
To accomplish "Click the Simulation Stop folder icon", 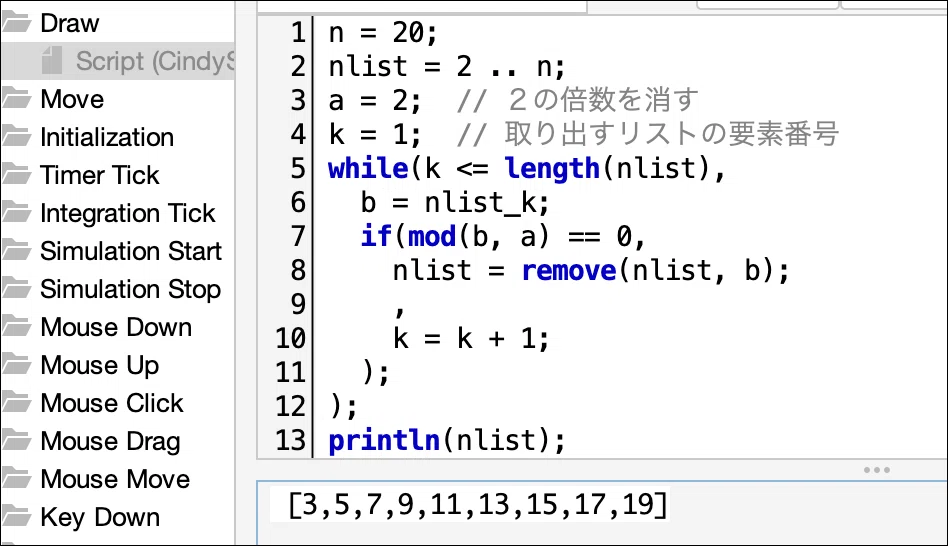I will tap(16, 289).
